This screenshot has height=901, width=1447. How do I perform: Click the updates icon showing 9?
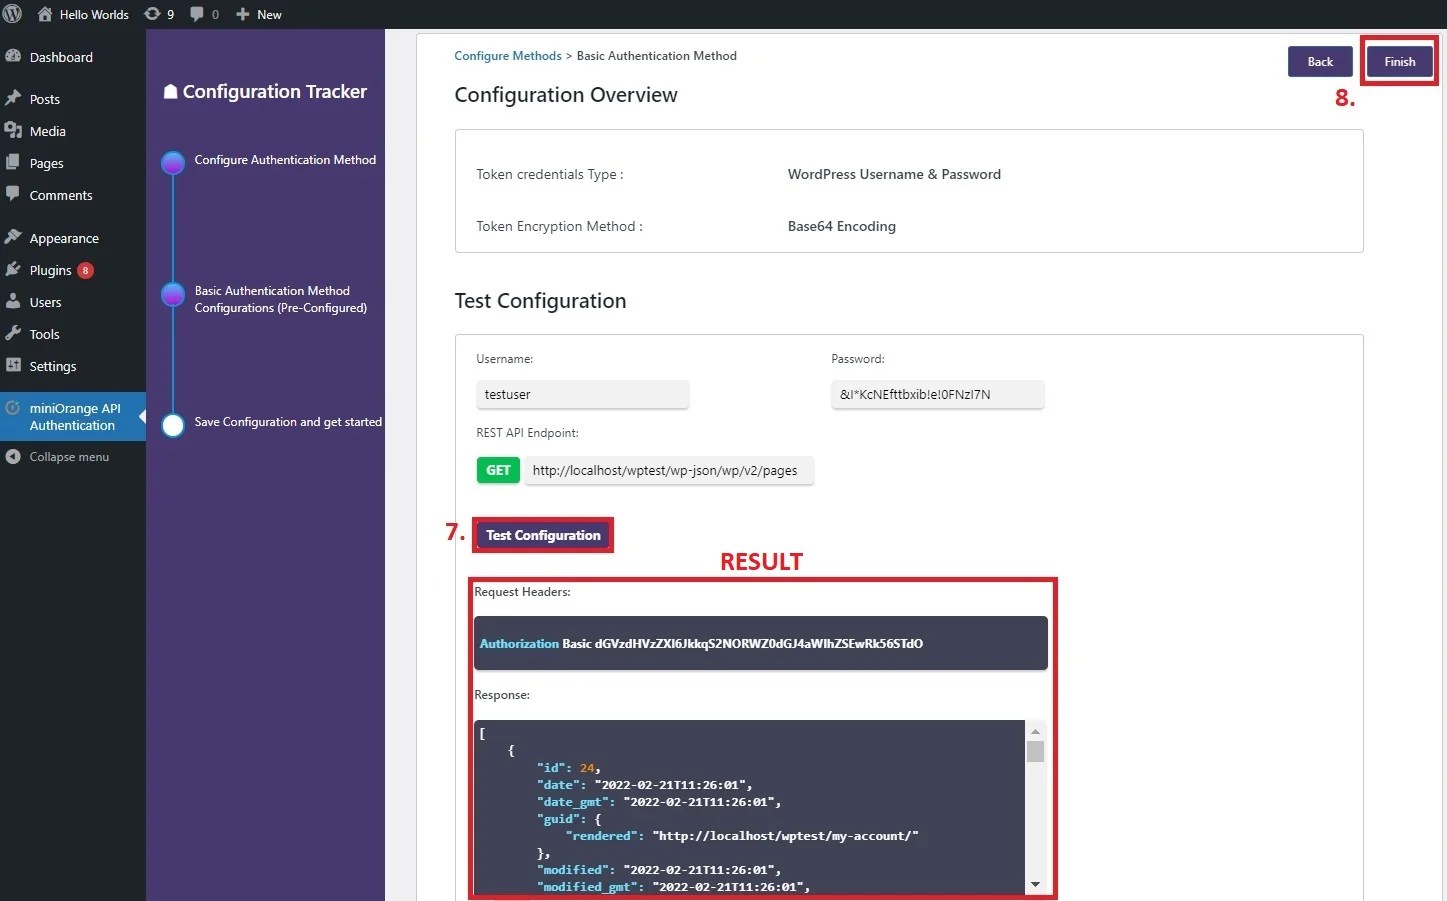coord(154,14)
